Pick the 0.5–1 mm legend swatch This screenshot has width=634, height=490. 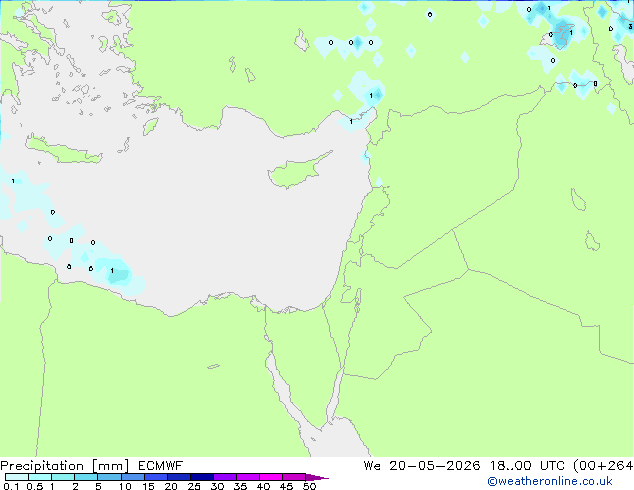tap(40, 477)
